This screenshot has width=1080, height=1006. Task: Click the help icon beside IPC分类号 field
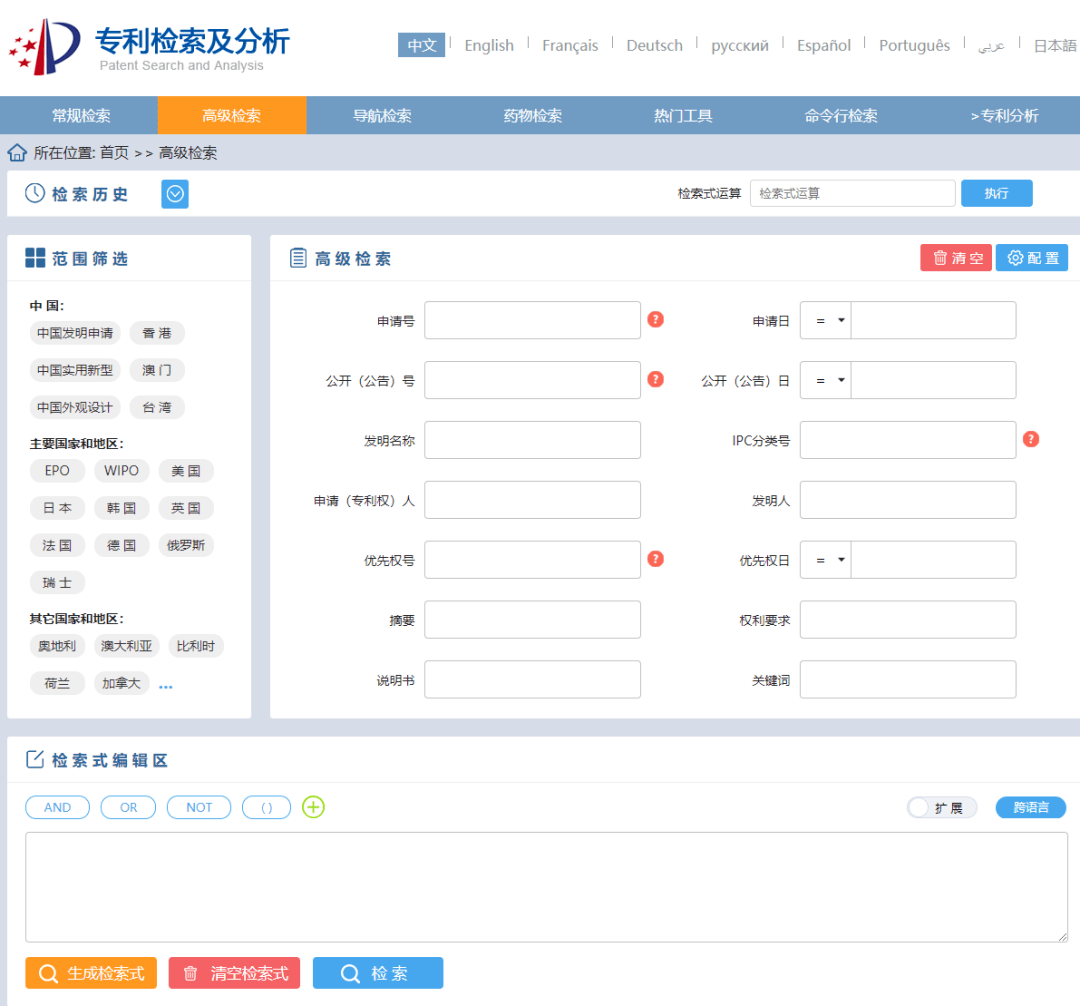(x=1031, y=439)
